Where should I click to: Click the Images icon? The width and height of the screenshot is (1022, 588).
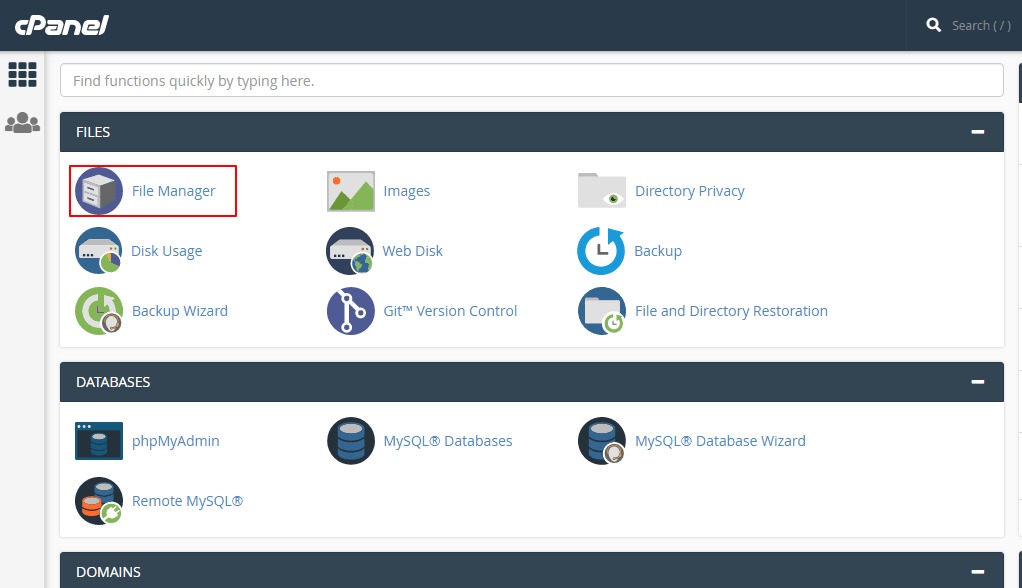coord(351,191)
